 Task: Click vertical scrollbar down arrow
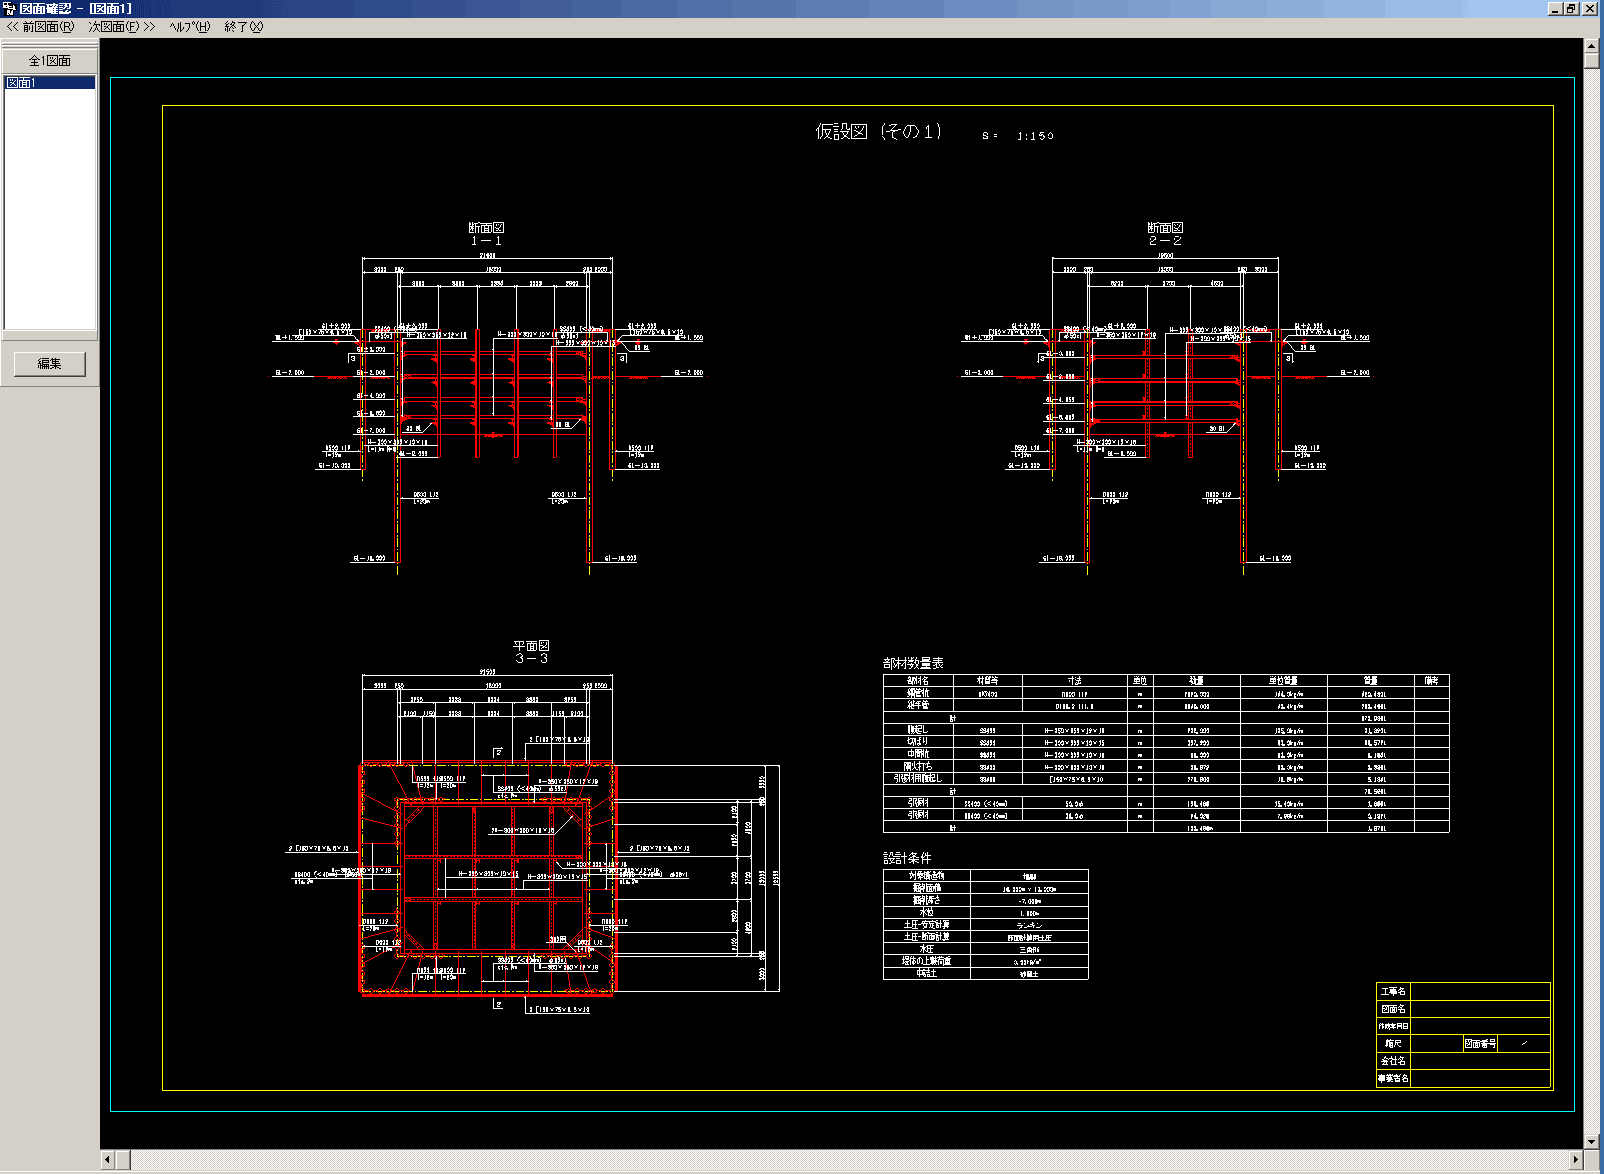(1592, 1141)
